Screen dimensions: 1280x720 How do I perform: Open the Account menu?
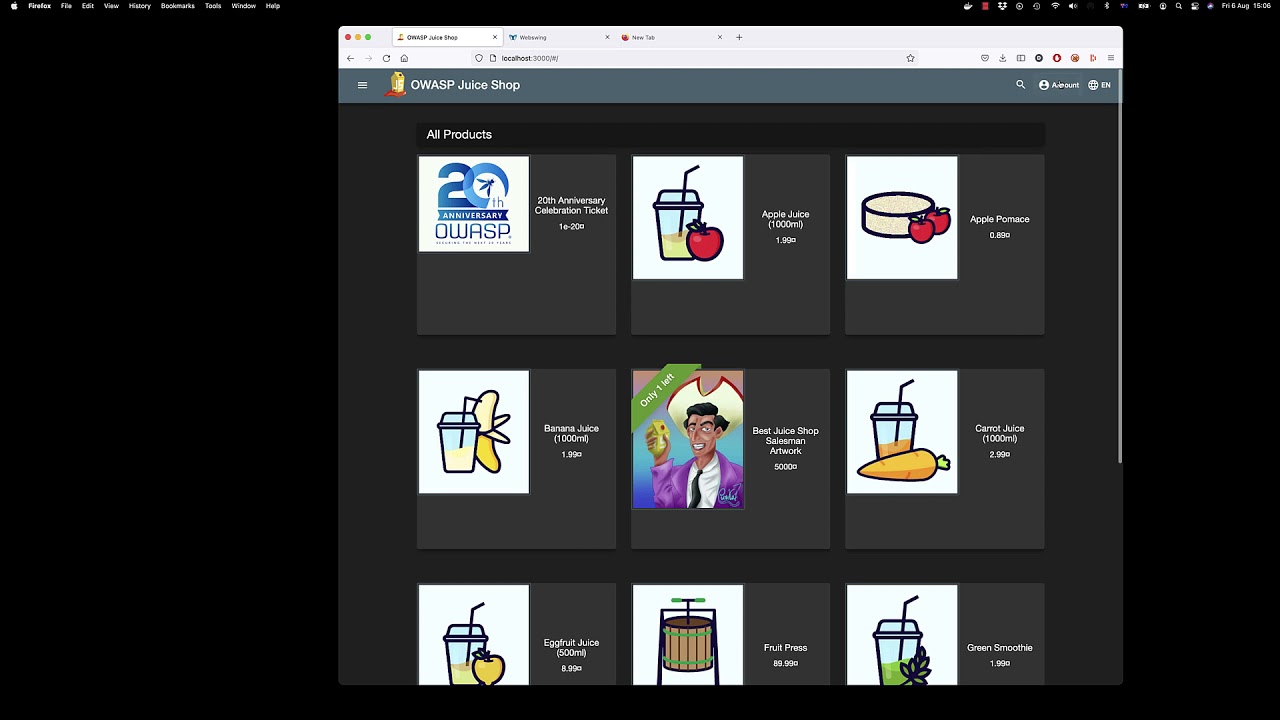click(x=1059, y=85)
